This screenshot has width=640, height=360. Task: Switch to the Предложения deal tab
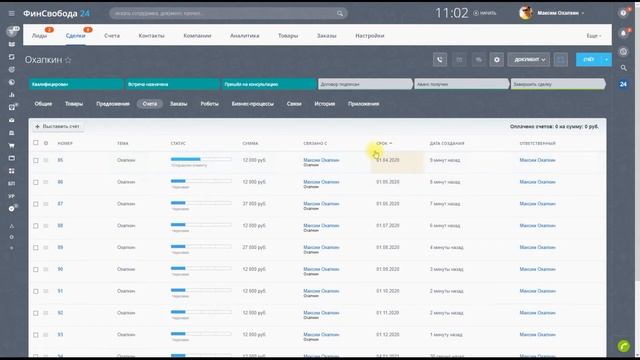113,104
